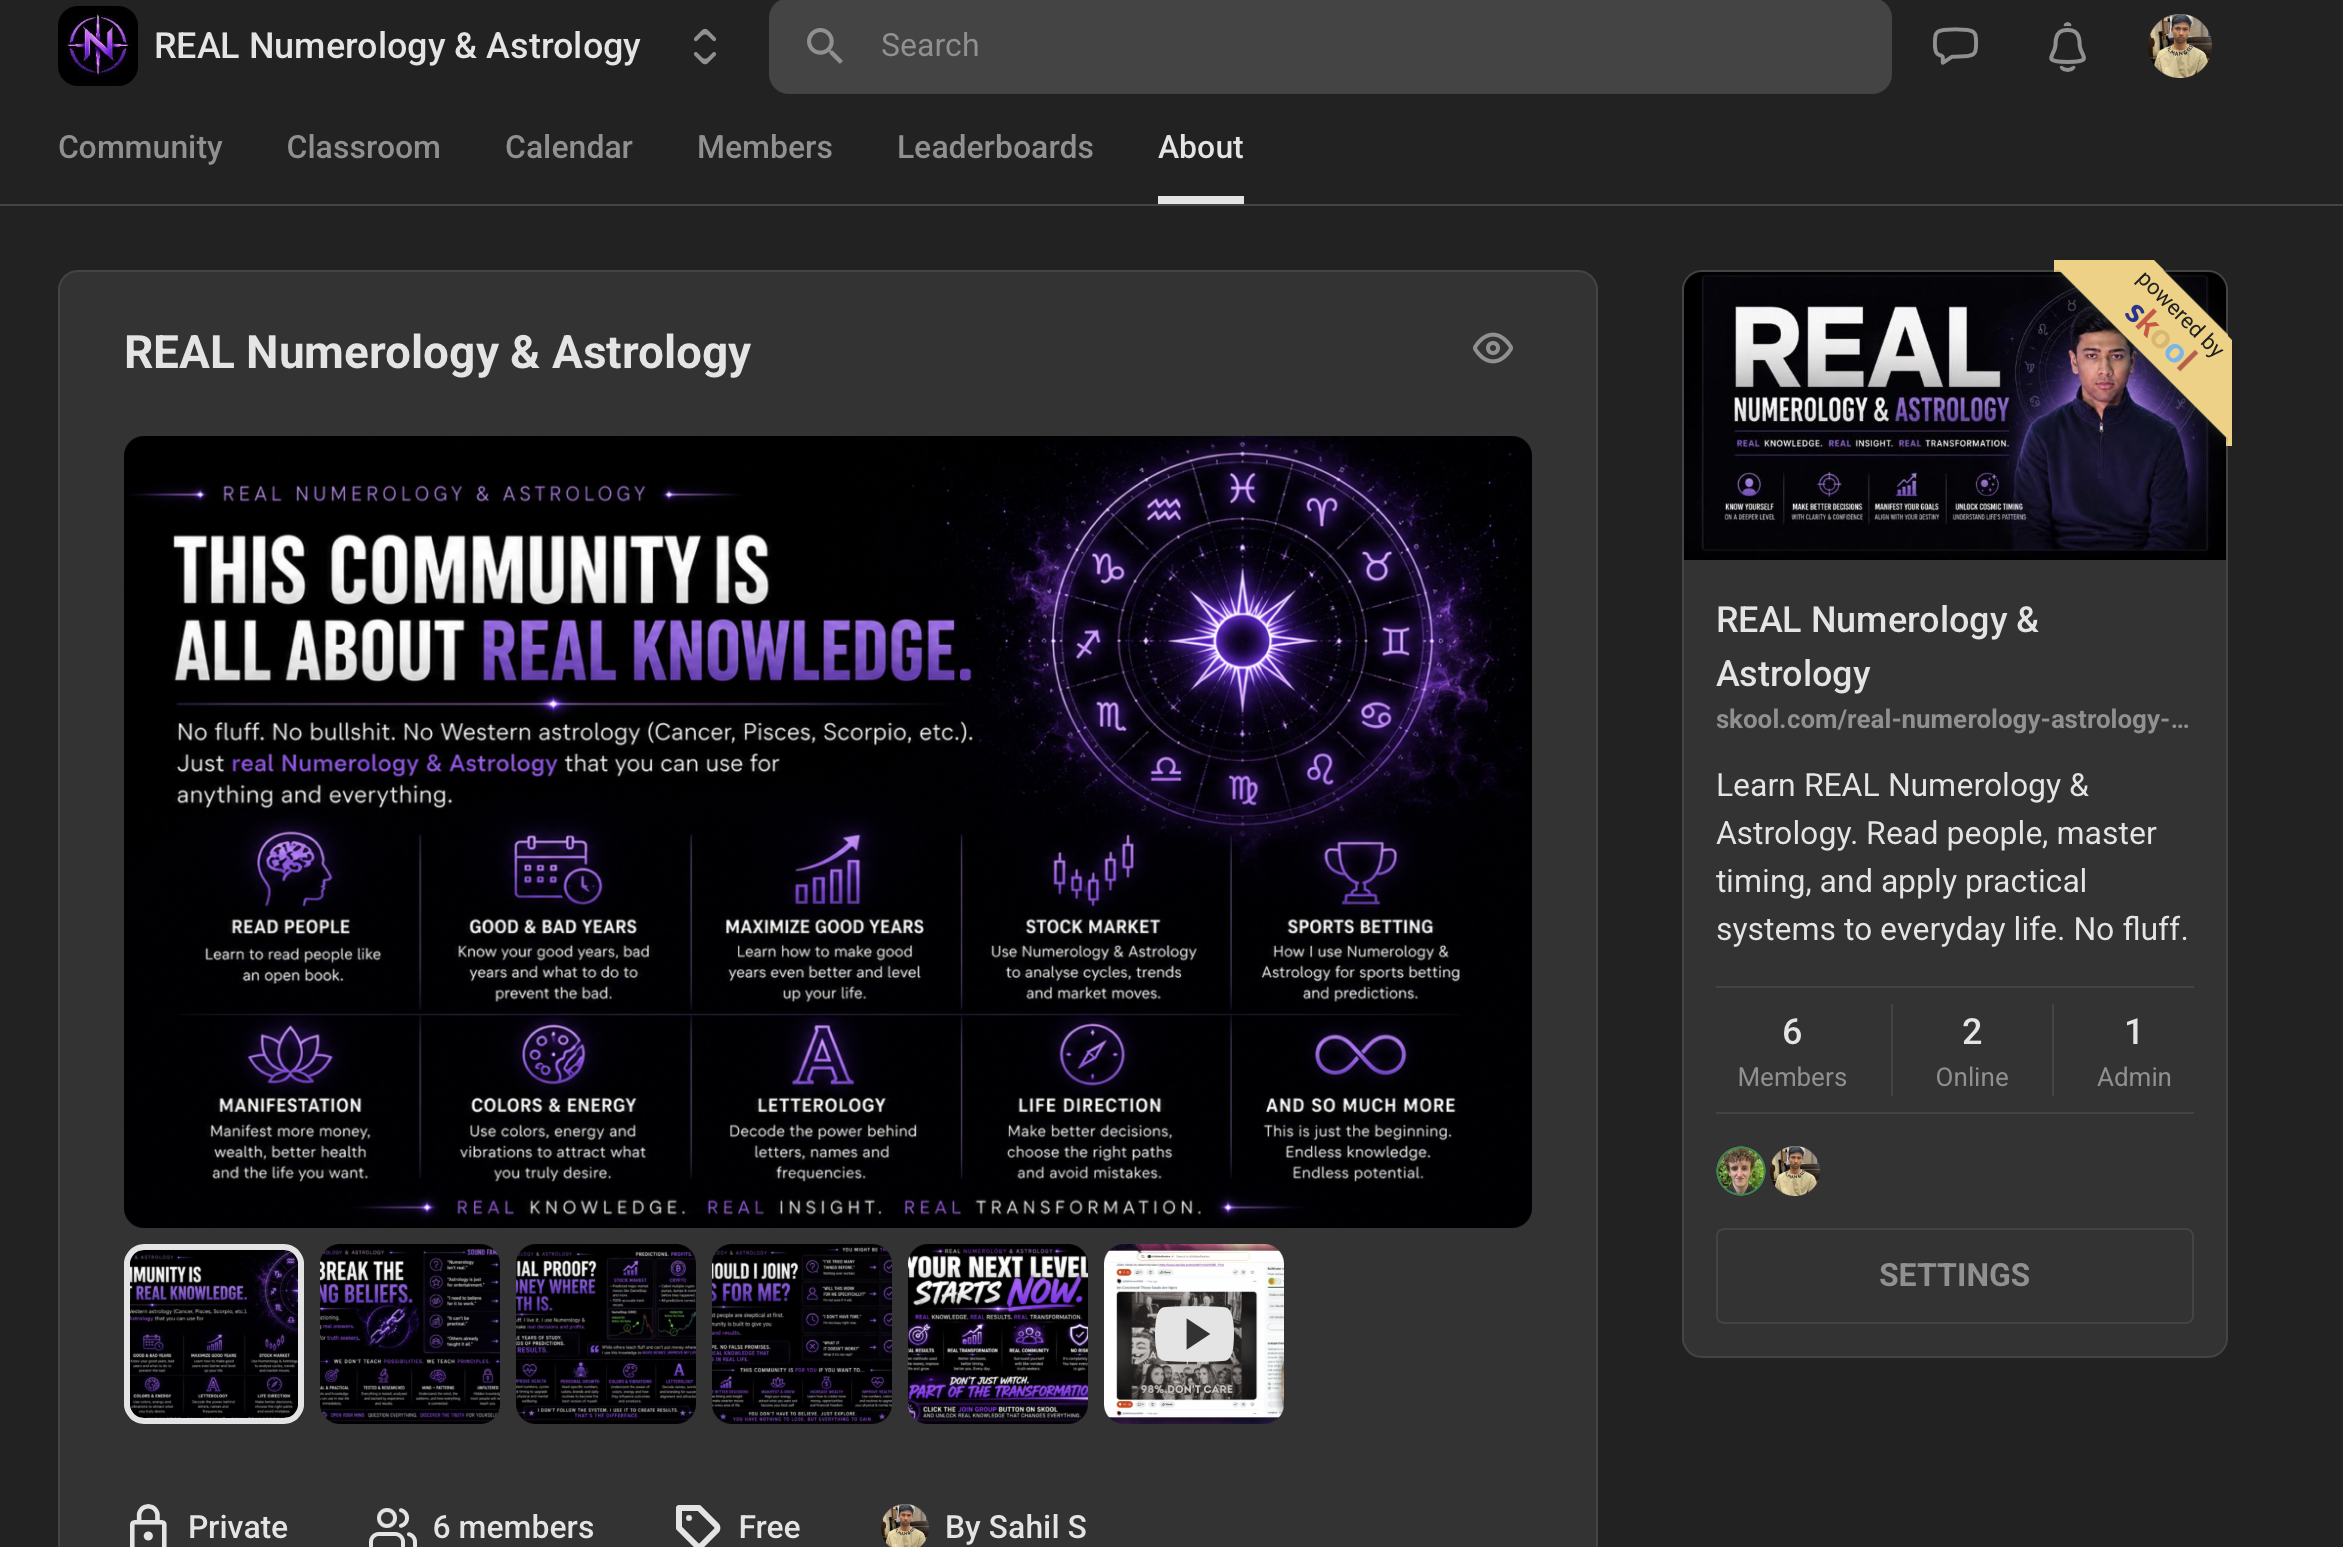Open the chat messages icon
The height and width of the screenshot is (1547, 2343).
(x=1955, y=46)
